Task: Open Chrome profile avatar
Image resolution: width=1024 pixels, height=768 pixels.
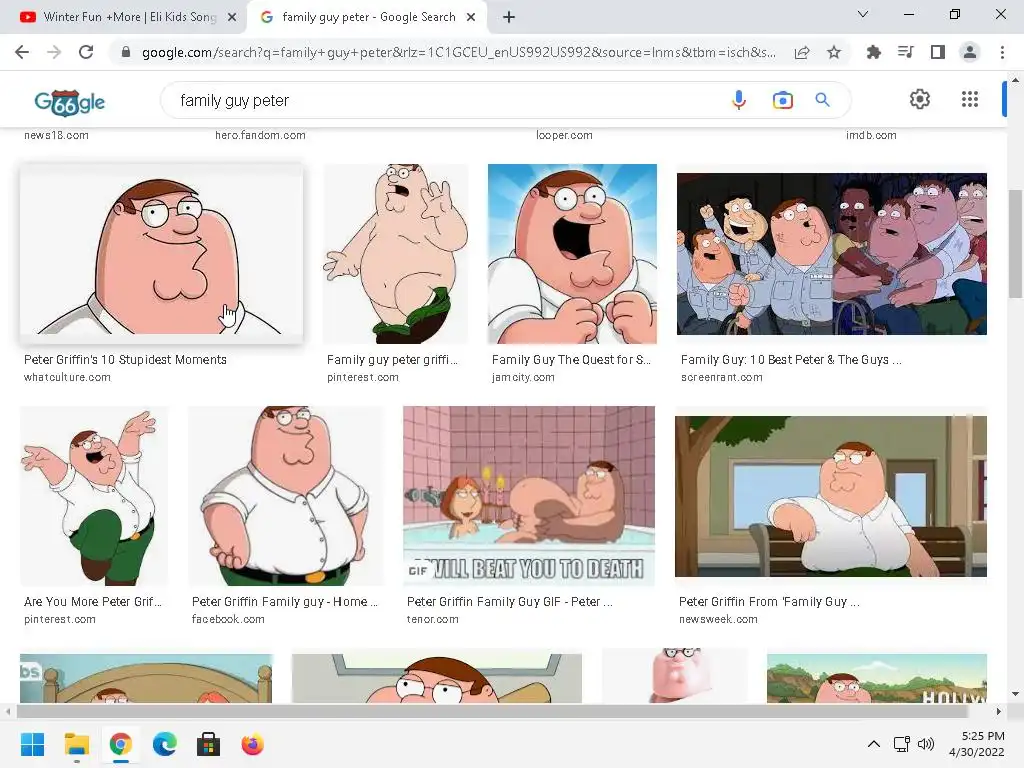Action: tap(970, 52)
